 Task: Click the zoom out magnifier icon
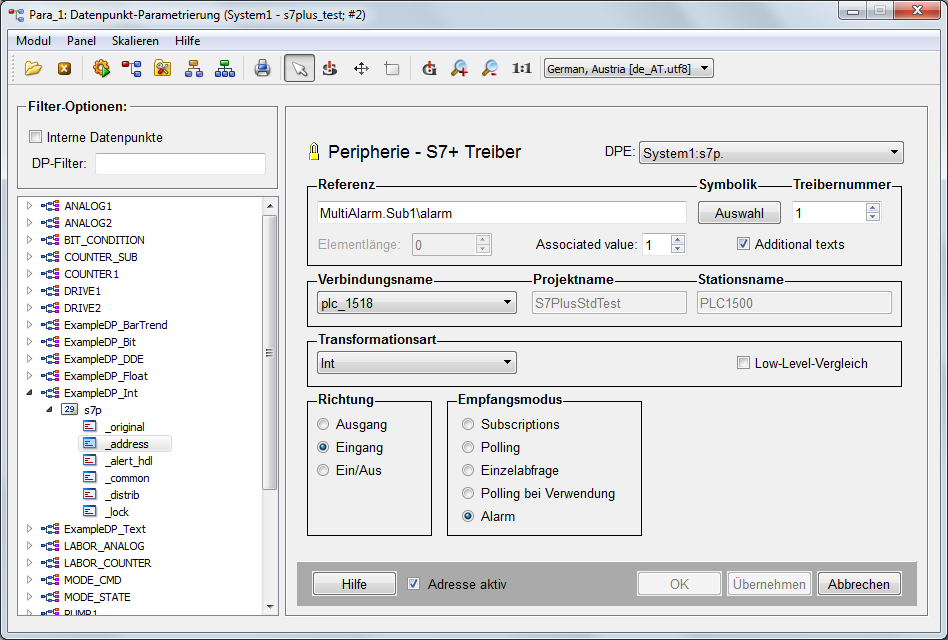490,68
